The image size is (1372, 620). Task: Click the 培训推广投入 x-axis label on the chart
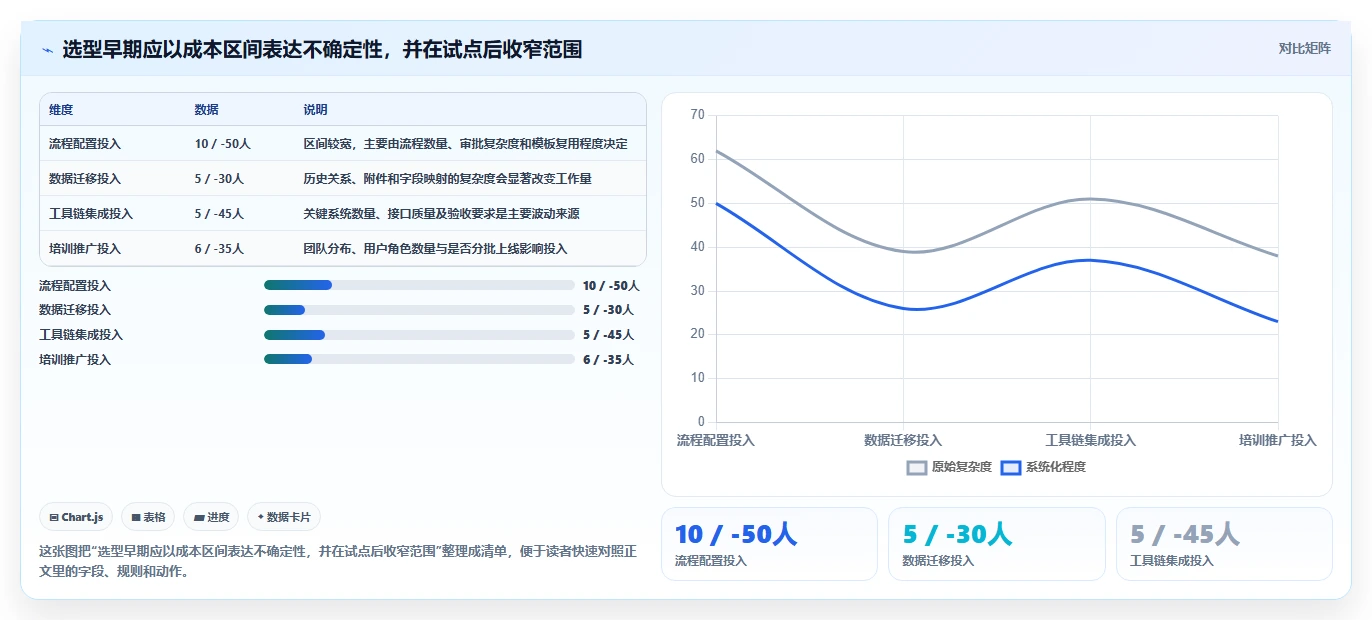(1278, 440)
